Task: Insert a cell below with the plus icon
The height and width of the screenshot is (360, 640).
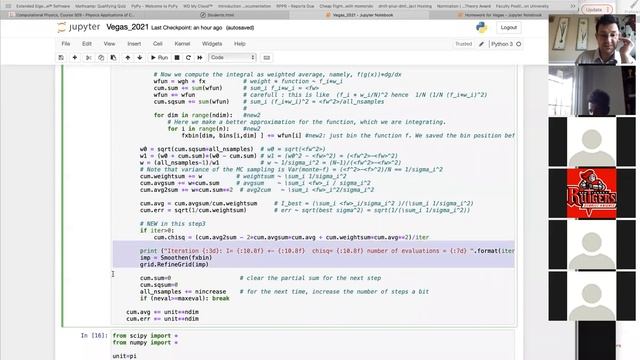Action: [75, 58]
